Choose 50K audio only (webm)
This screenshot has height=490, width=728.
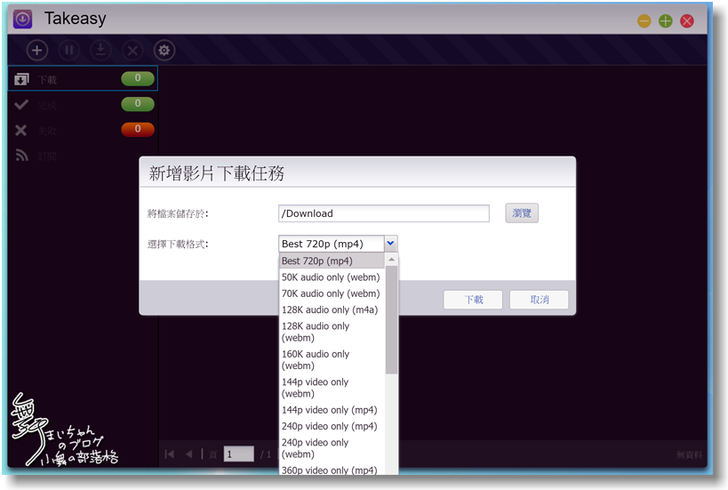point(332,277)
